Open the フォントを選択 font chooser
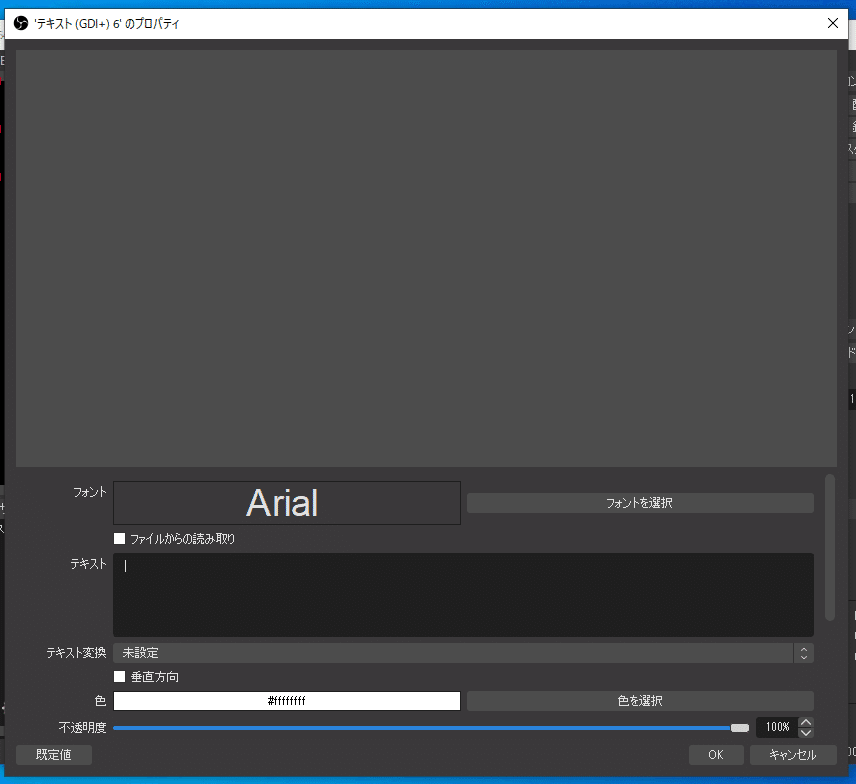The image size is (856, 784). [640, 503]
